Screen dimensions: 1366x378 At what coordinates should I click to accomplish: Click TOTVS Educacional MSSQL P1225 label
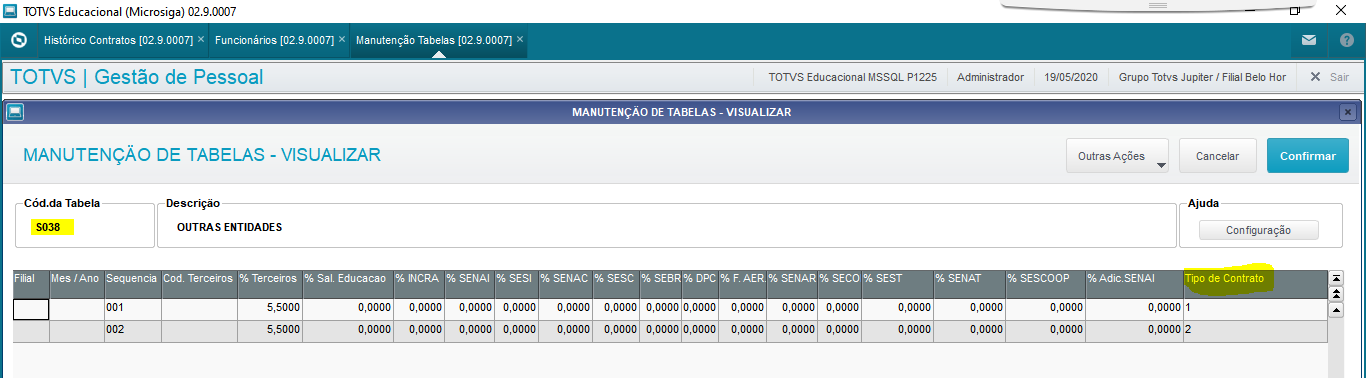coord(852,77)
